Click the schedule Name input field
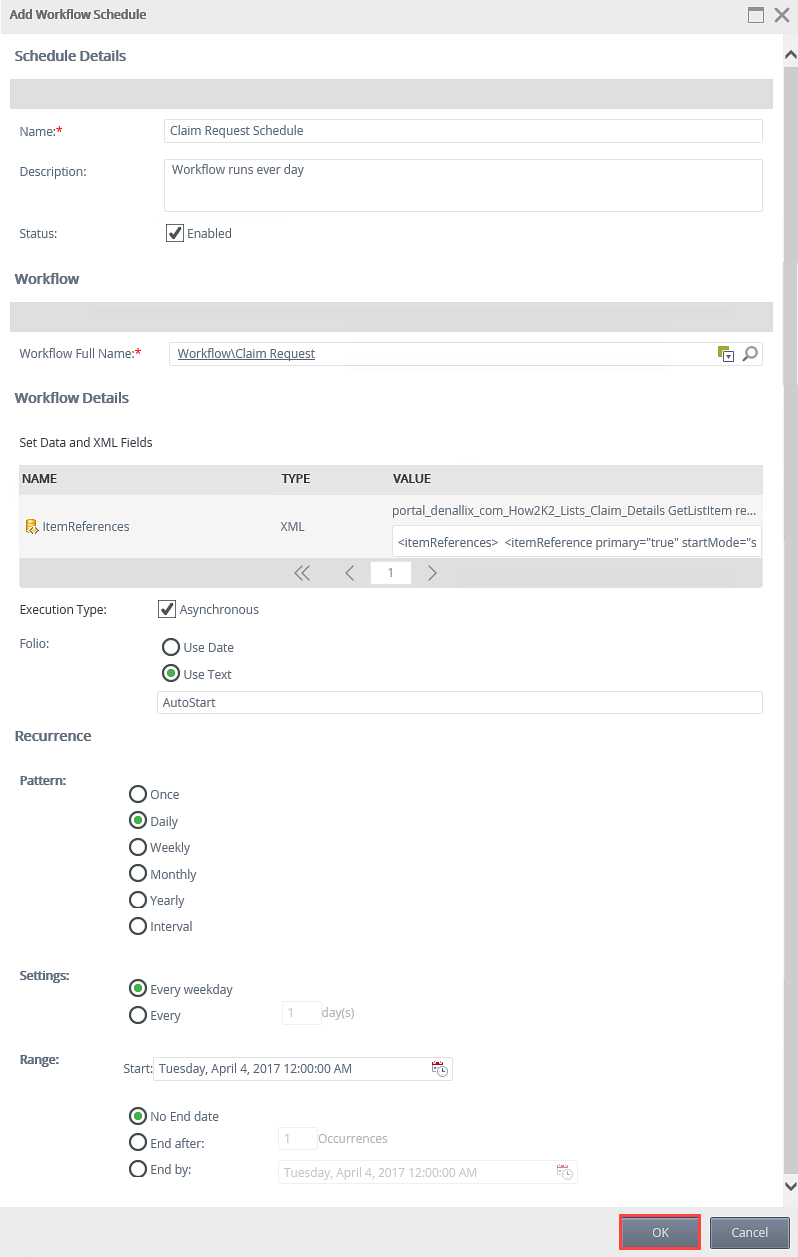798x1257 pixels. tap(462, 131)
